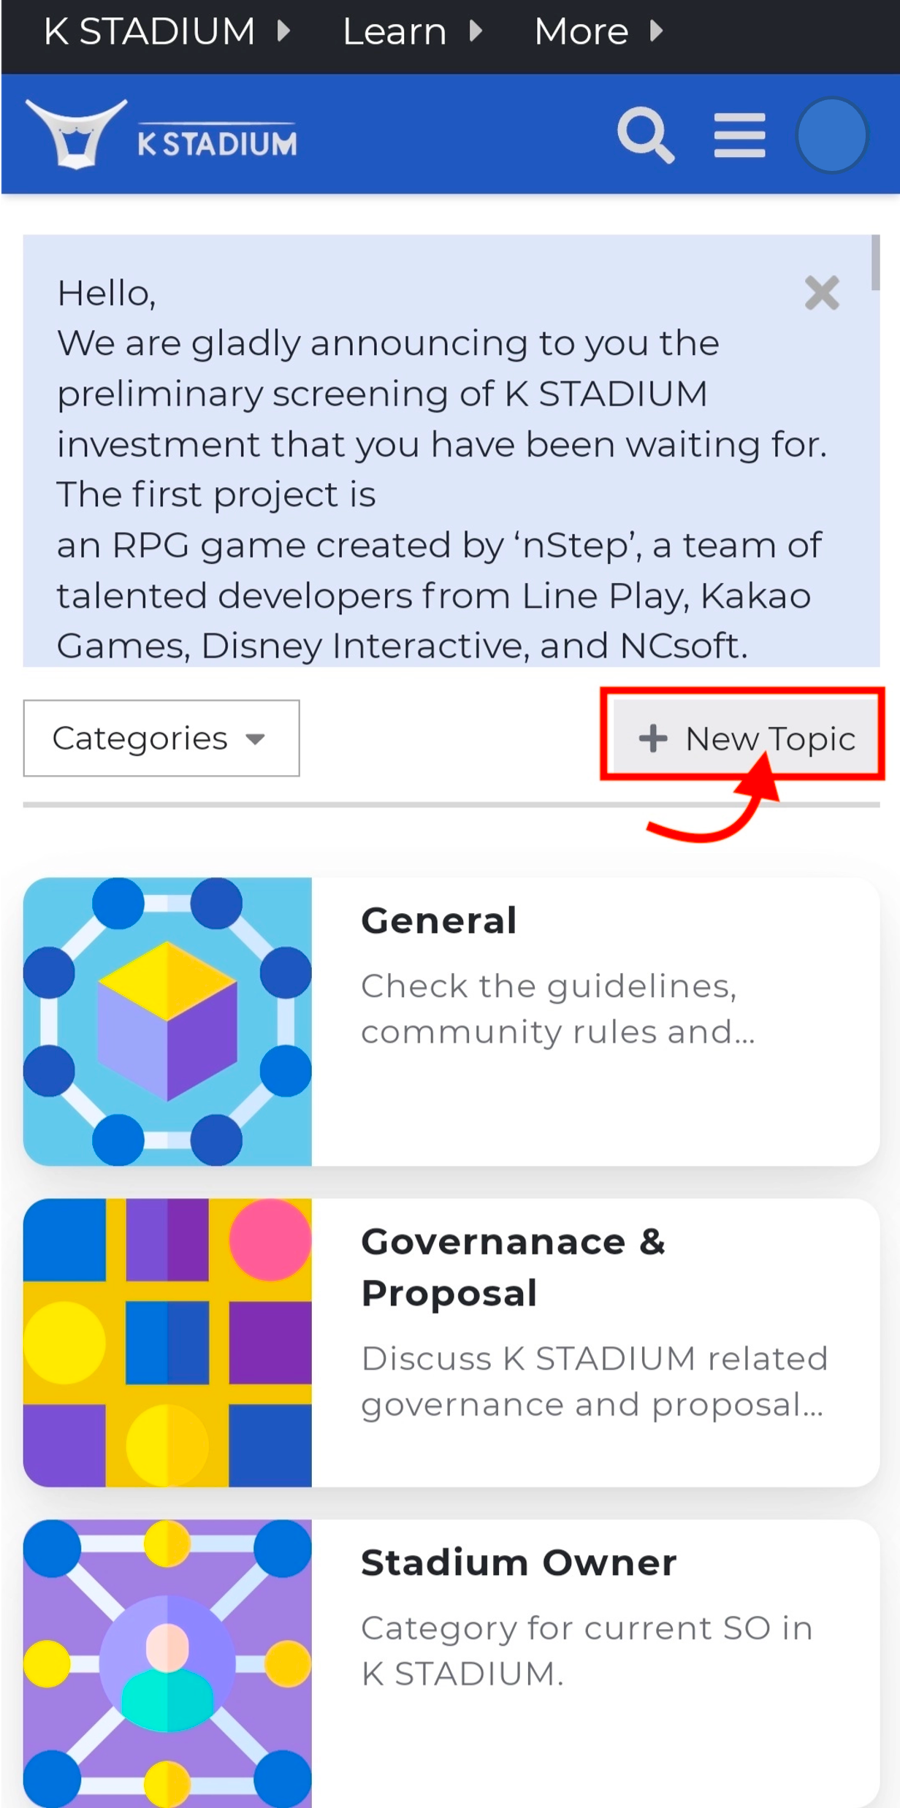Open the Governanace & Proposal title link
Screen dimensions: 900x1808
tap(512, 1266)
